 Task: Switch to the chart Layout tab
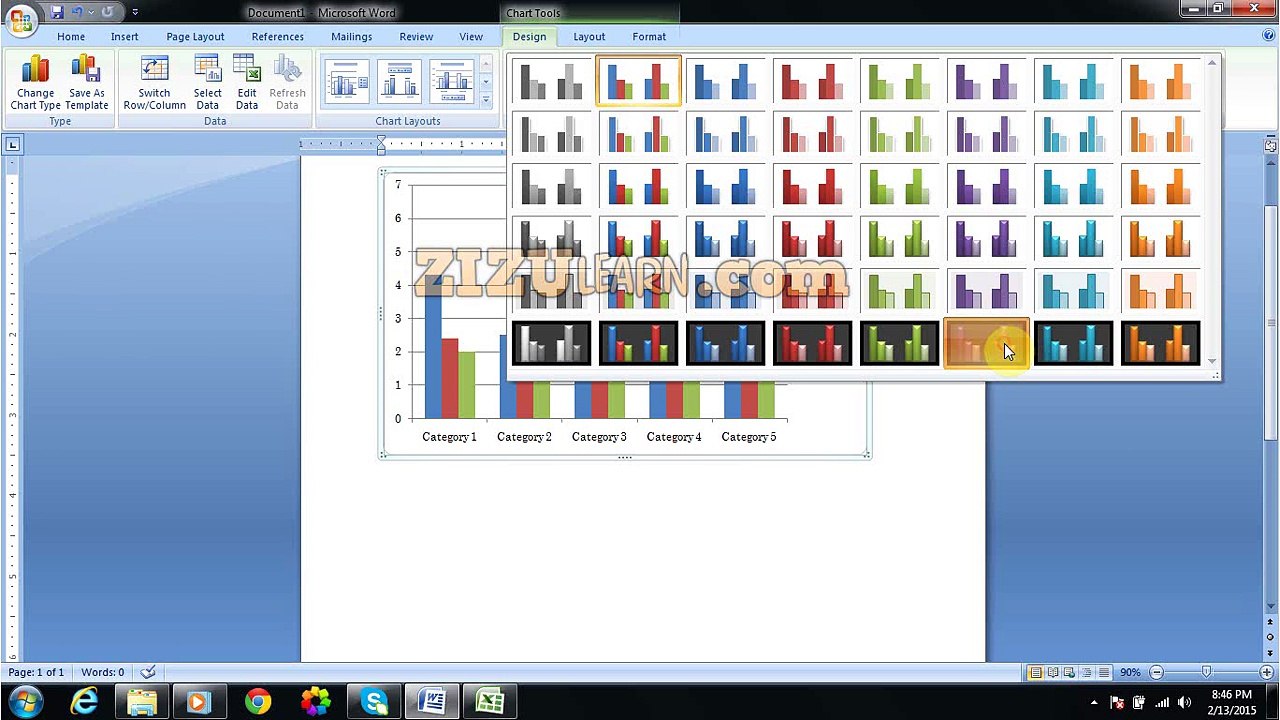tap(589, 36)
